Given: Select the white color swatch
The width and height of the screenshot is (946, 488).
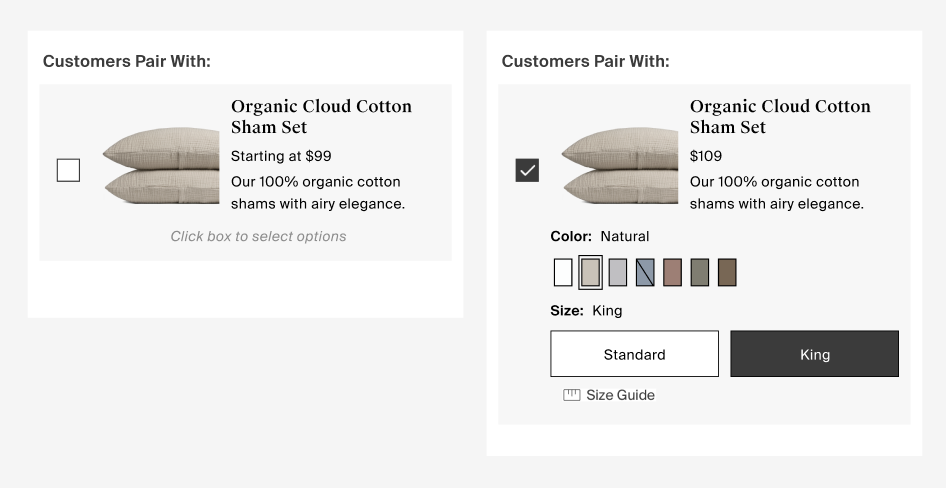Looking at the screenshot, I should [x=563, y=272].
